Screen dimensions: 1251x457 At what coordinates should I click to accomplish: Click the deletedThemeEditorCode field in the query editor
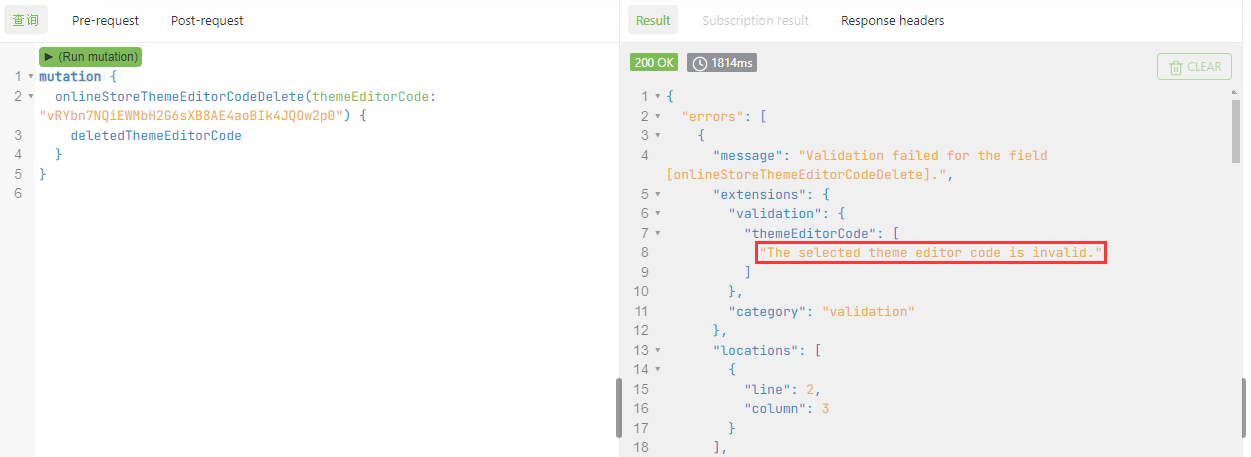pyautogui.click(x=156, y=135)
